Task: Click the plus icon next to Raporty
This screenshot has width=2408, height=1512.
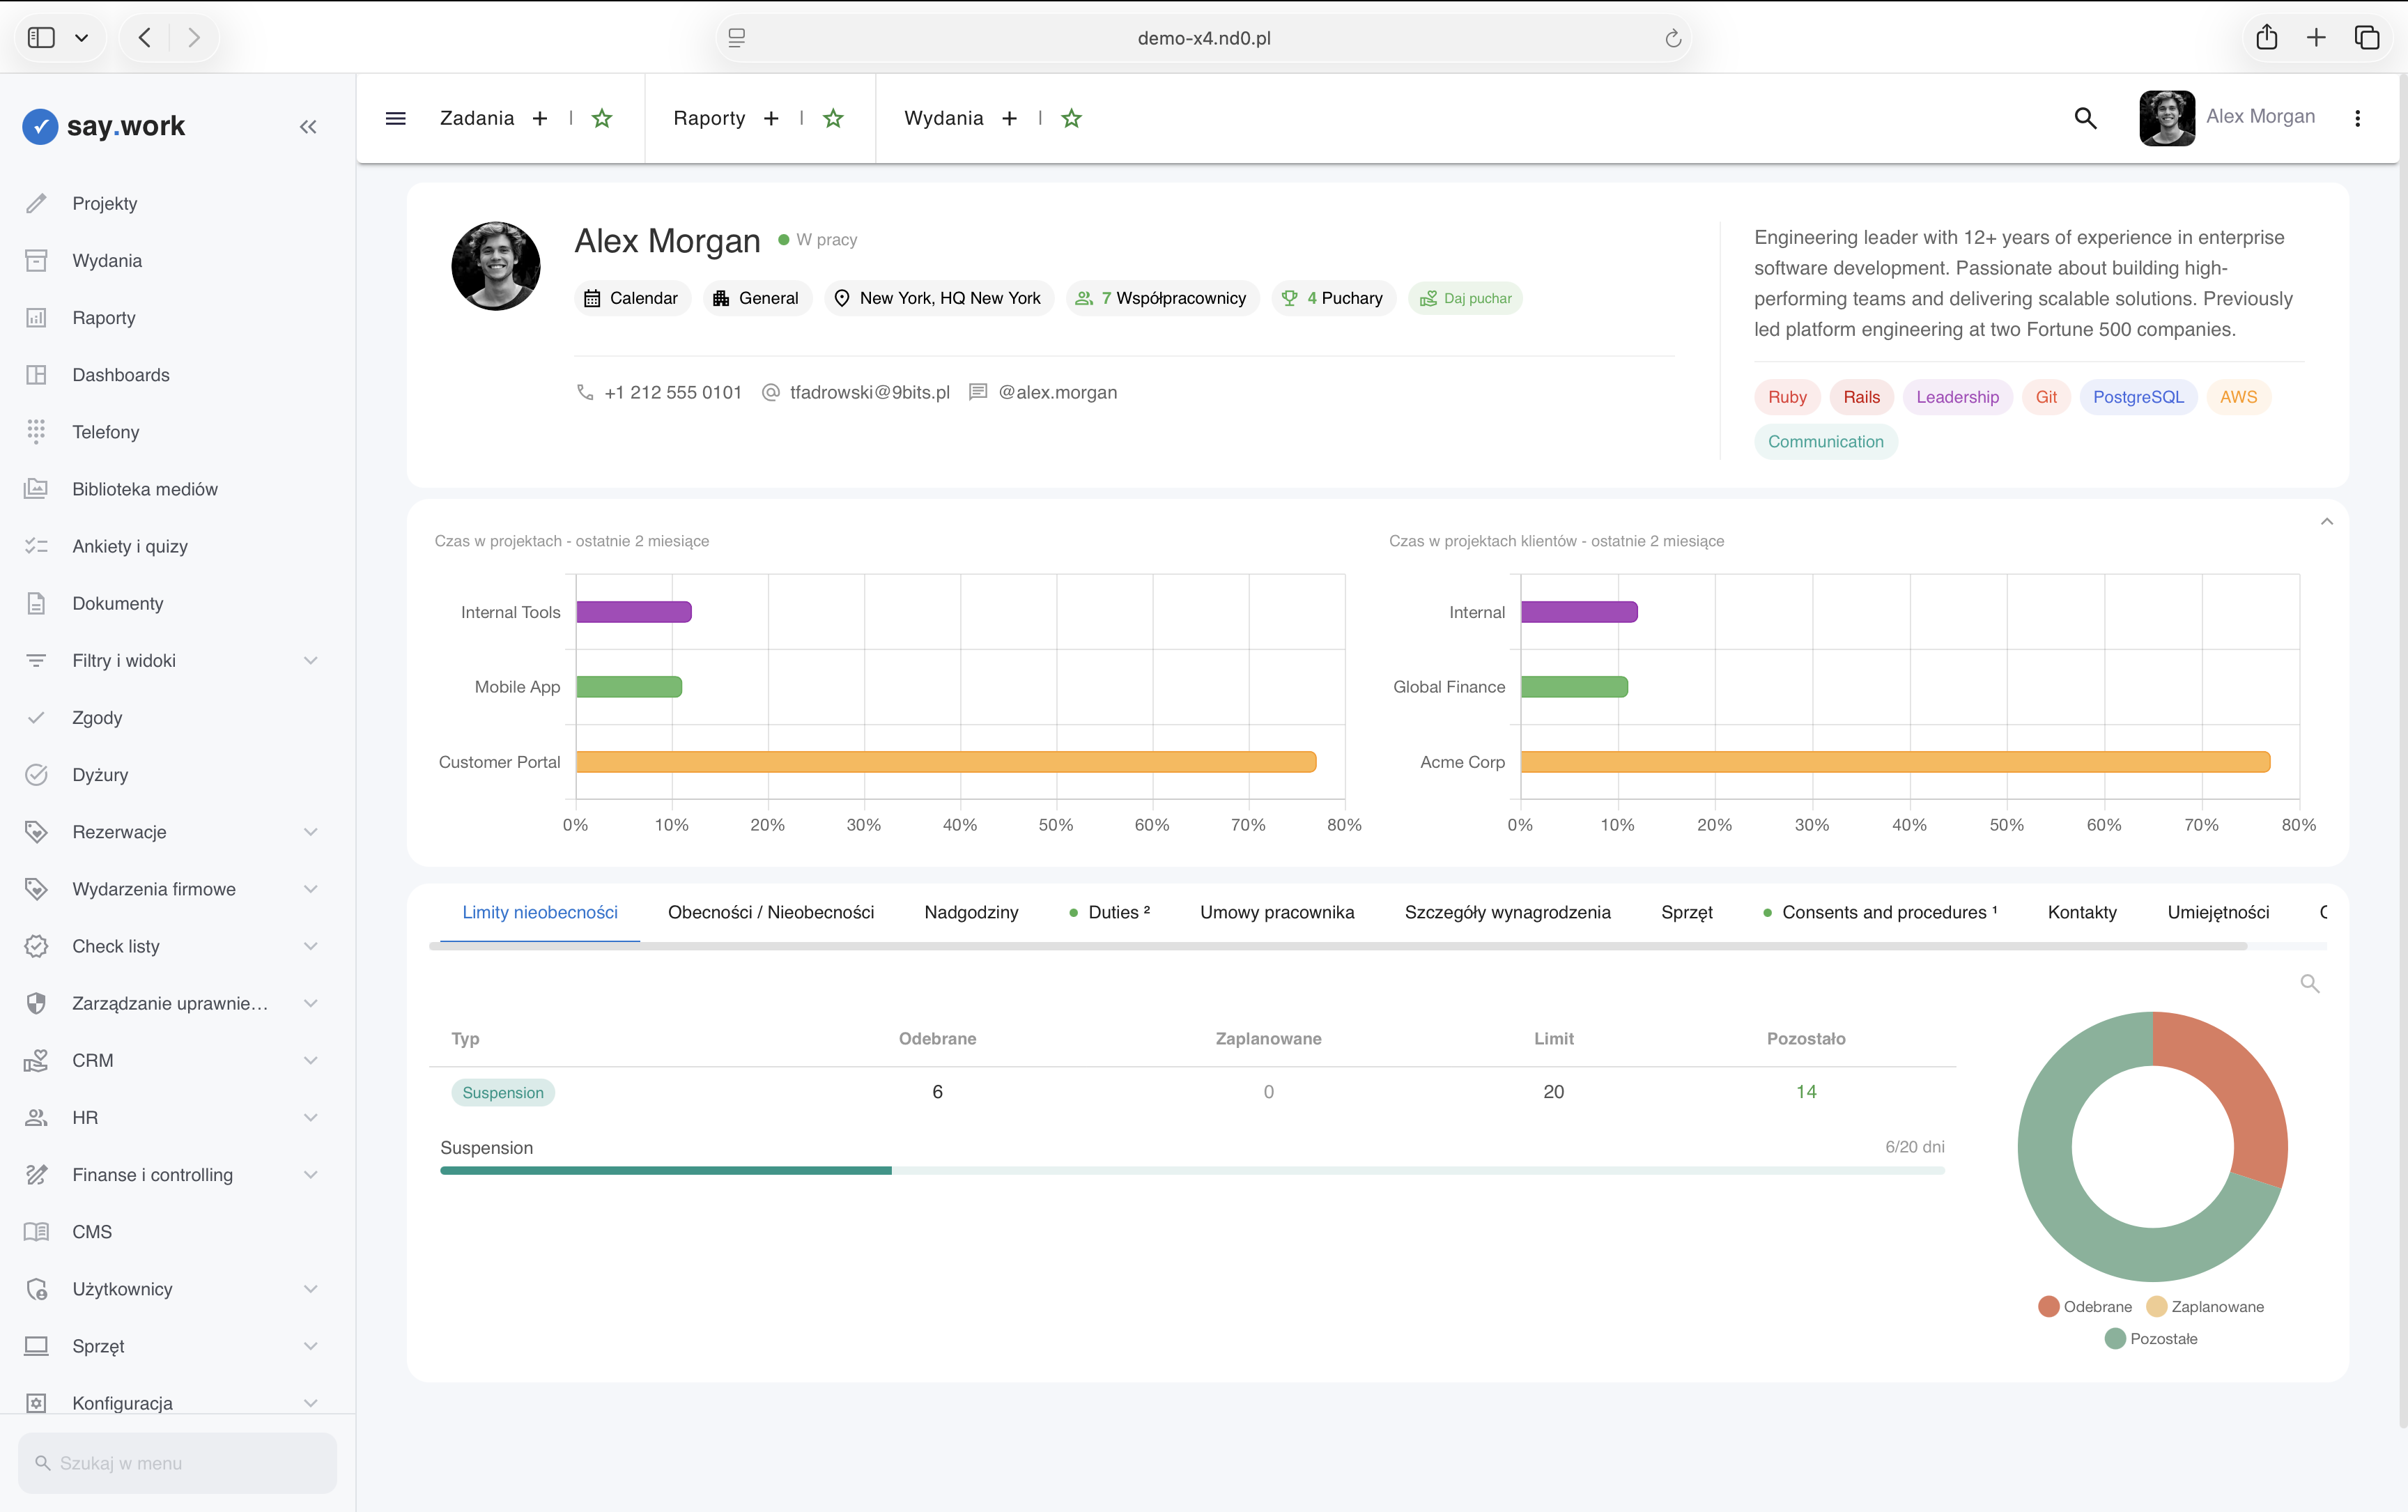Action: coord(771,118)
